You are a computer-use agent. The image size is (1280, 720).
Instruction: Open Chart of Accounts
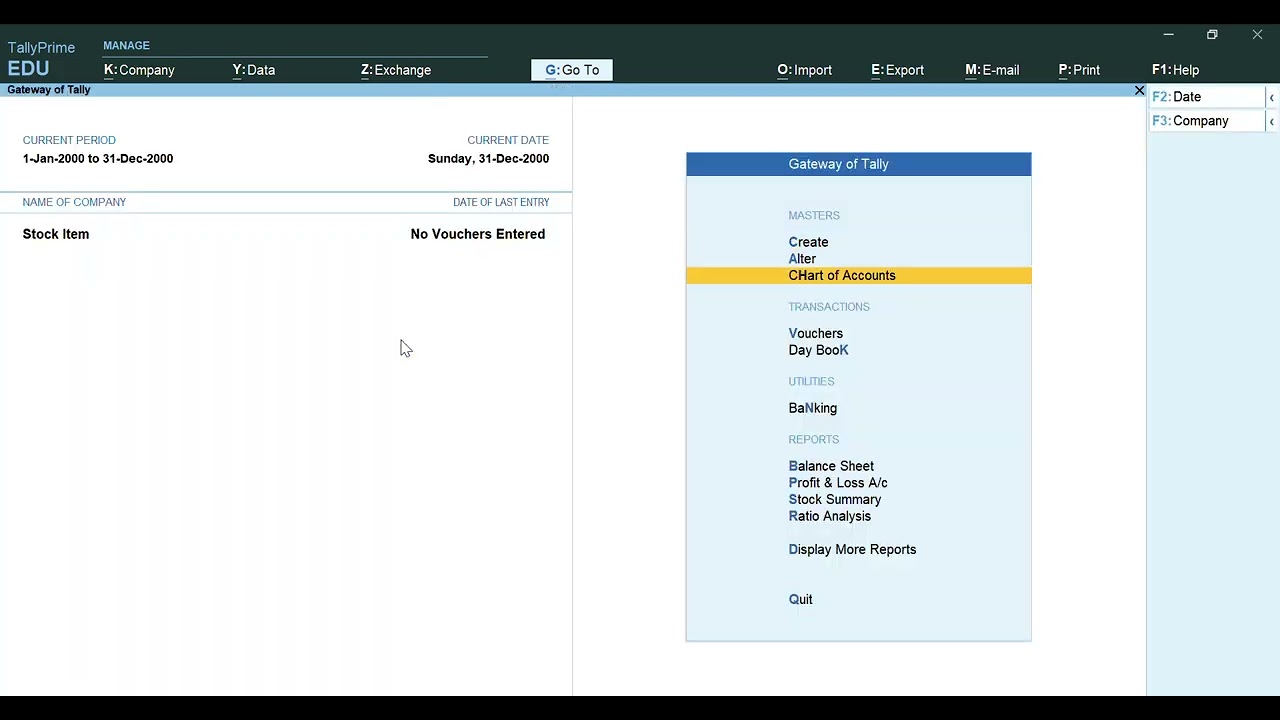(858, 276)
